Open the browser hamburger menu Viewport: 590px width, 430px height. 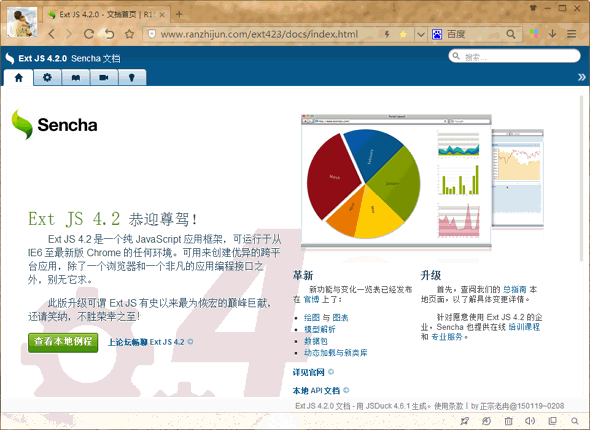point(572,34)
